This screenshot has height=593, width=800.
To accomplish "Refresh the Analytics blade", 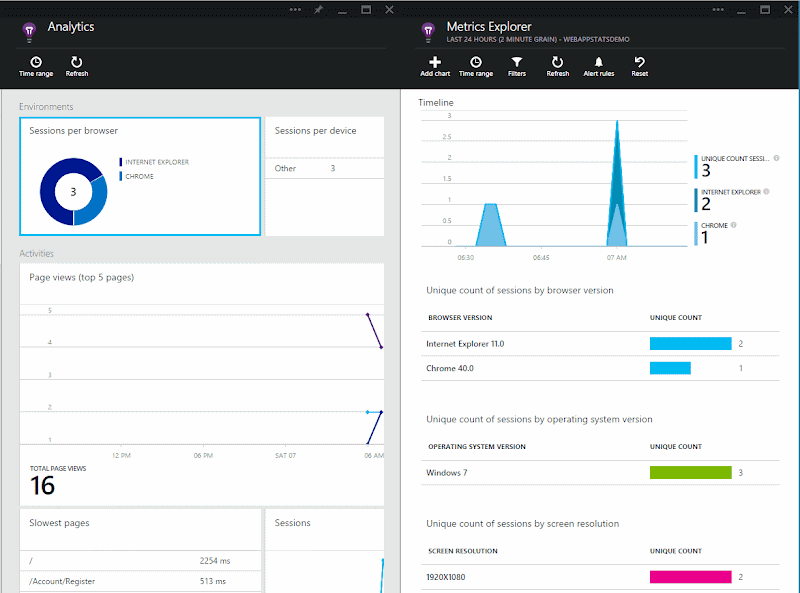I will pyautogui.click(x=77, y=66).
